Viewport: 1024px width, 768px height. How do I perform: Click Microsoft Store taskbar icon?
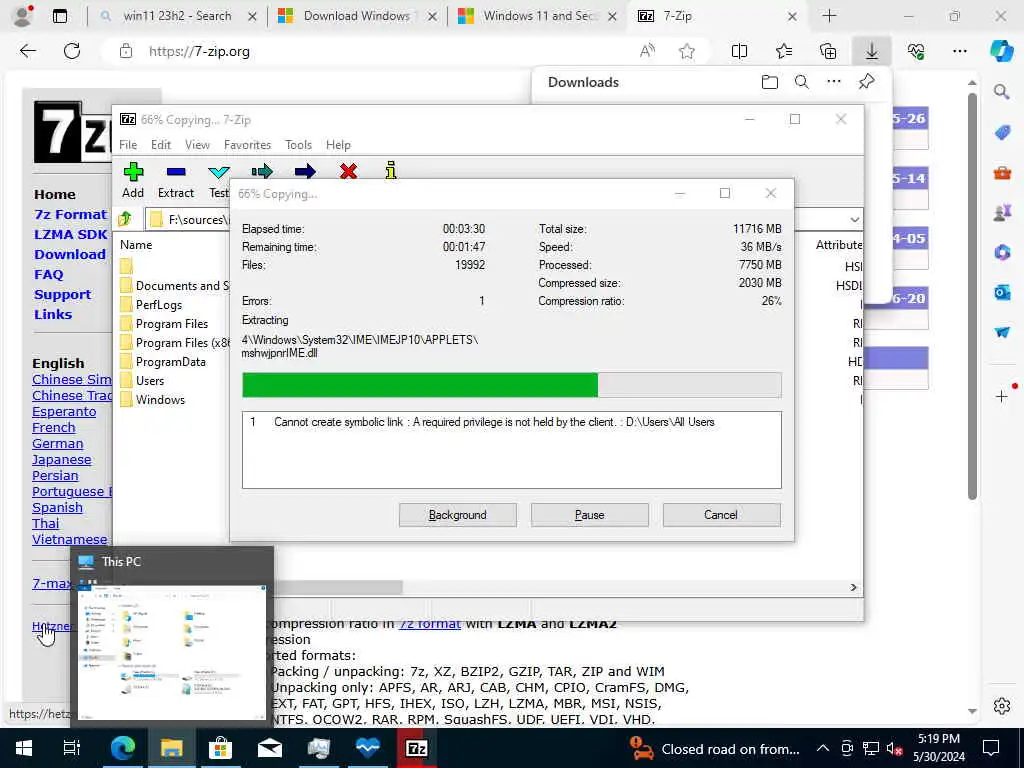point(221,748)
